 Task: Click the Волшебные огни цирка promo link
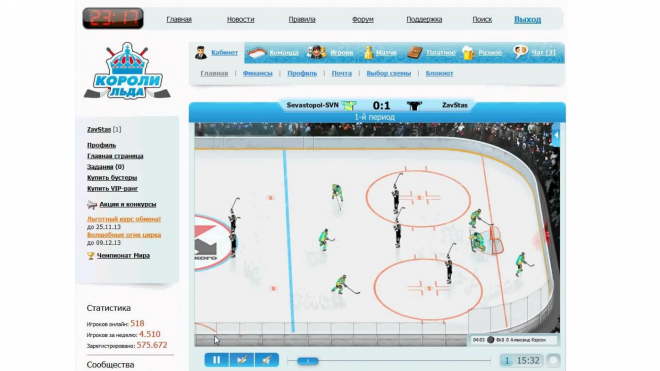click(x=124, y=235)
